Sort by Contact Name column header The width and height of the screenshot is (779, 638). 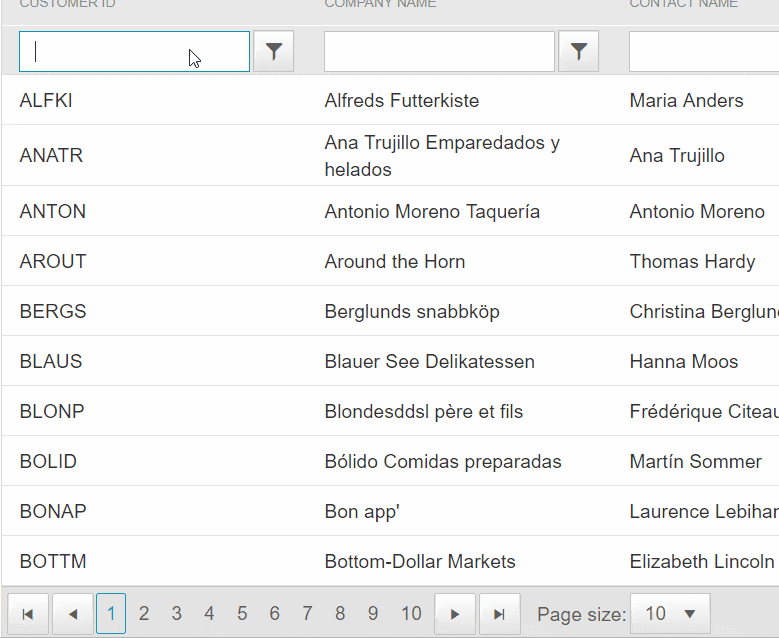pyautogui.click(x=684, y=4)
